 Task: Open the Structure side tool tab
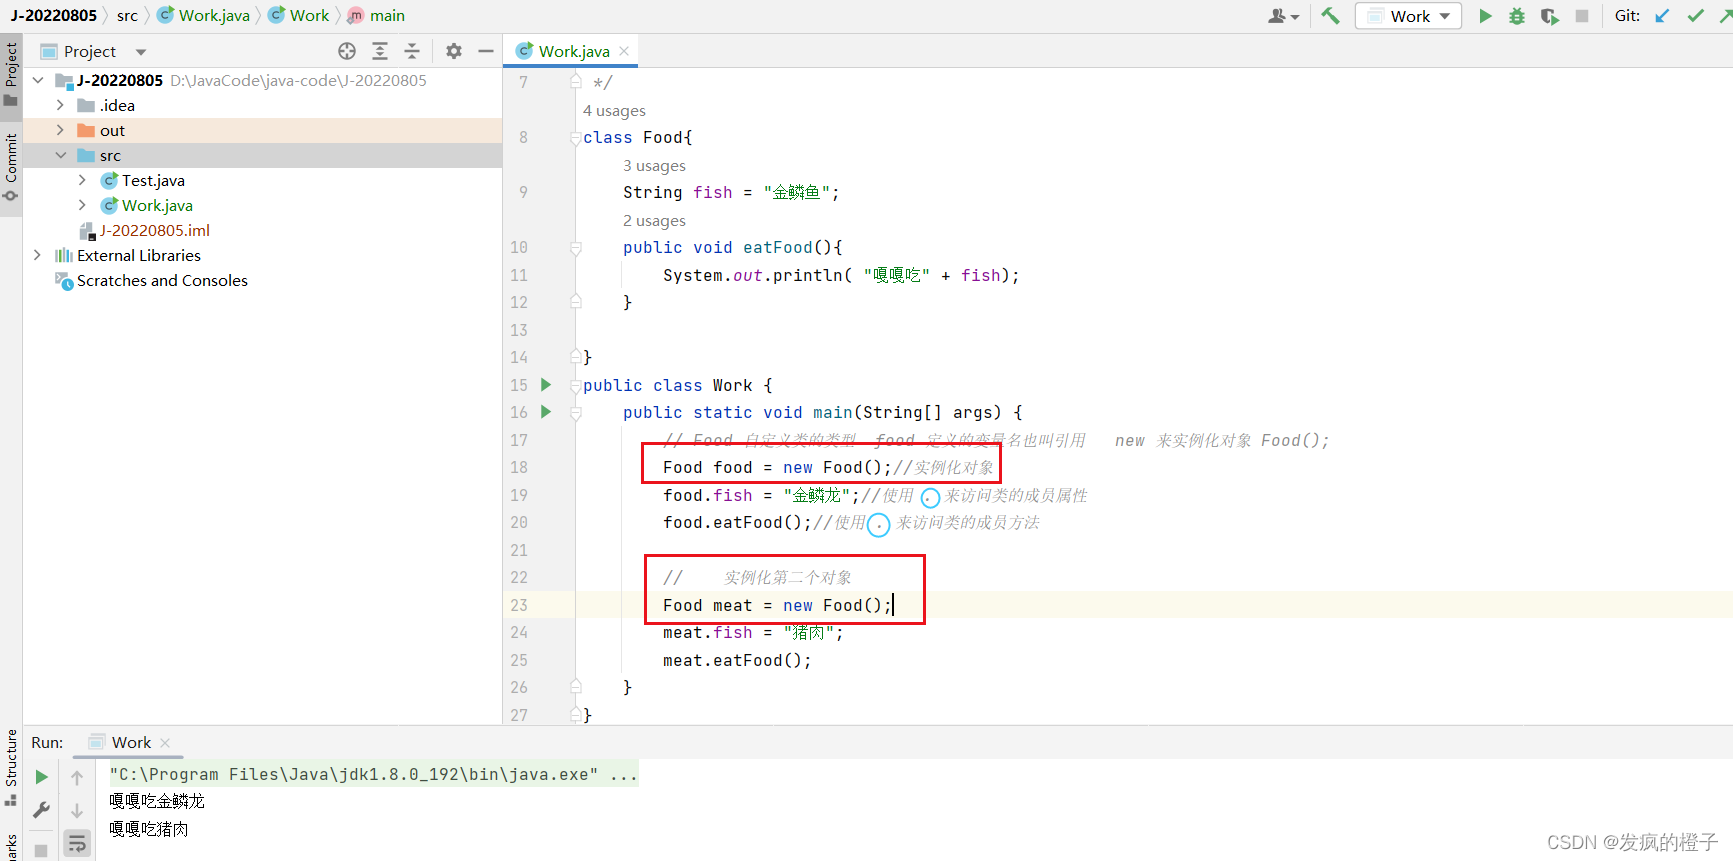[11, 766]
